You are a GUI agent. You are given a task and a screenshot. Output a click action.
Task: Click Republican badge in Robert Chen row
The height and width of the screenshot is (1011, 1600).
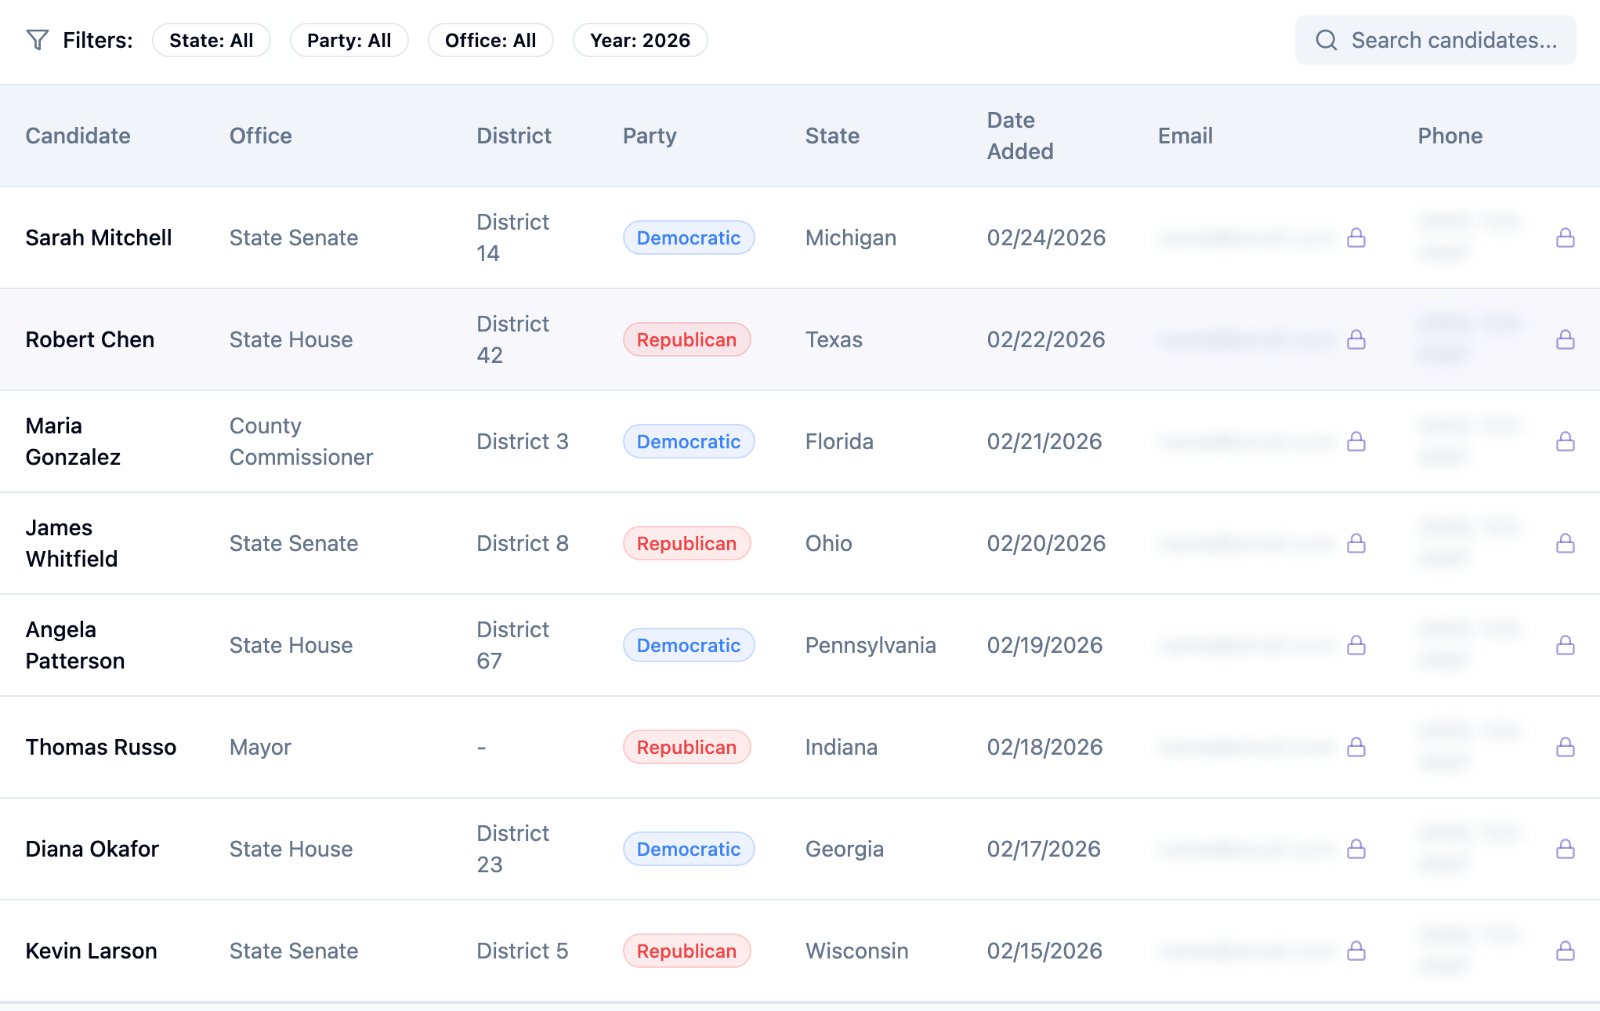pos(687,340)
